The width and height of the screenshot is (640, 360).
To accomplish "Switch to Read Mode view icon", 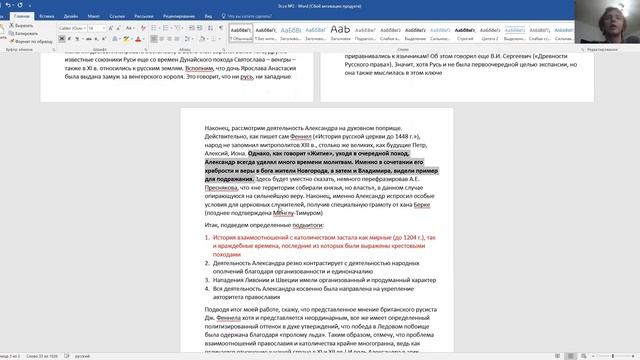I will 557,356.
